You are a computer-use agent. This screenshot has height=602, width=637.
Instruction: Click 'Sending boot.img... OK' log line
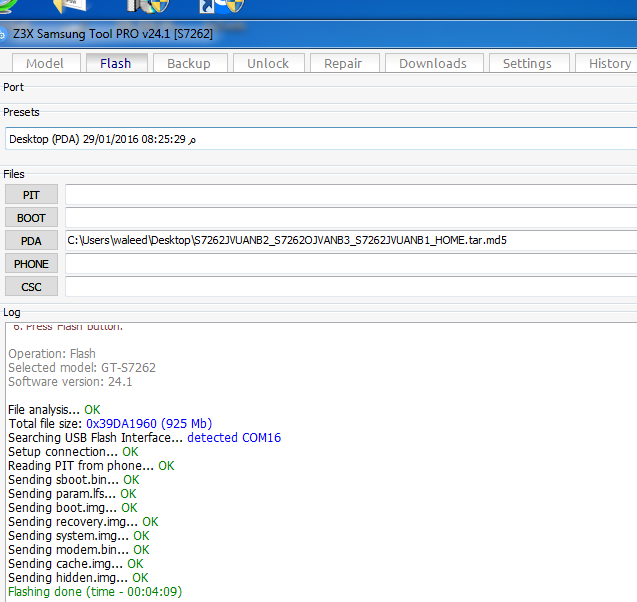pos(73,508)
